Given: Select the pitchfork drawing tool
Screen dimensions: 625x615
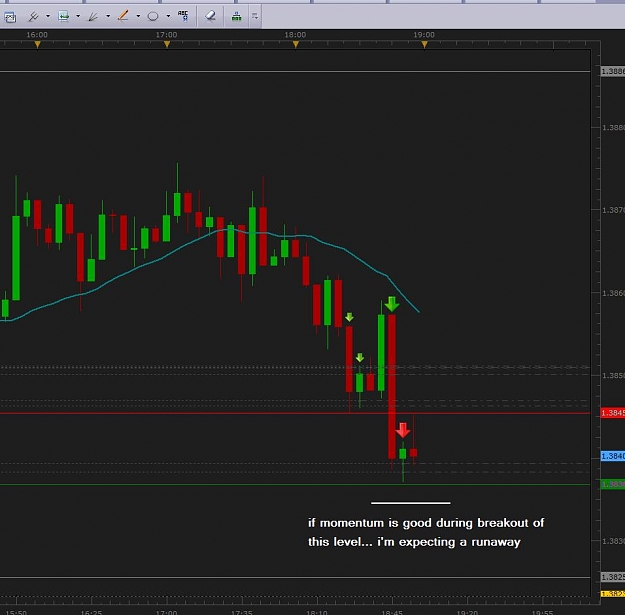Looking at the screenshot, I should coord(33,16).
